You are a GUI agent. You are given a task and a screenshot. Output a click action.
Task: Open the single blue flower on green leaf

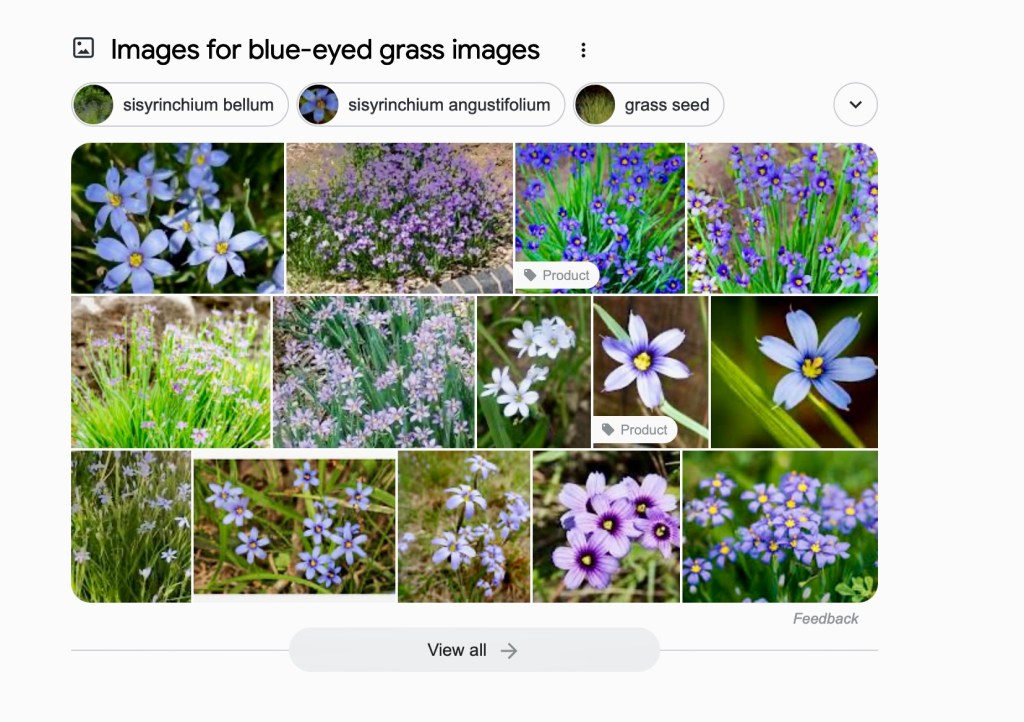point(794,371)
